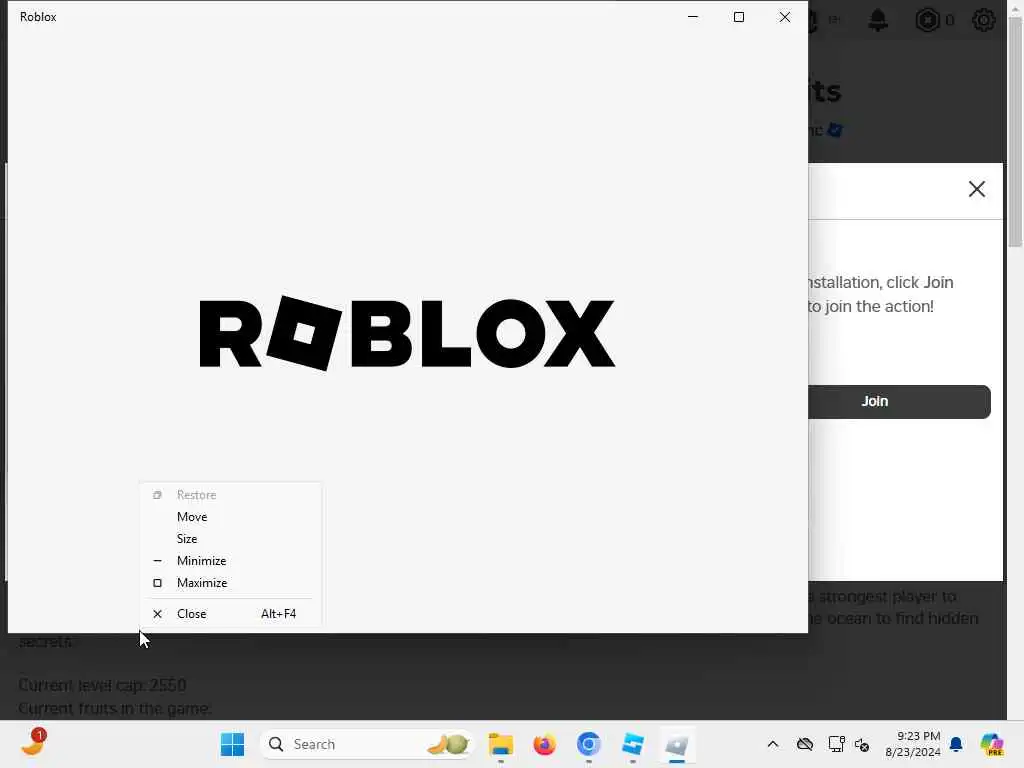Screen dimensions: 1024x768
Task: Open the Roblox Studio taskbar icon
Action: tap(633, 744)
